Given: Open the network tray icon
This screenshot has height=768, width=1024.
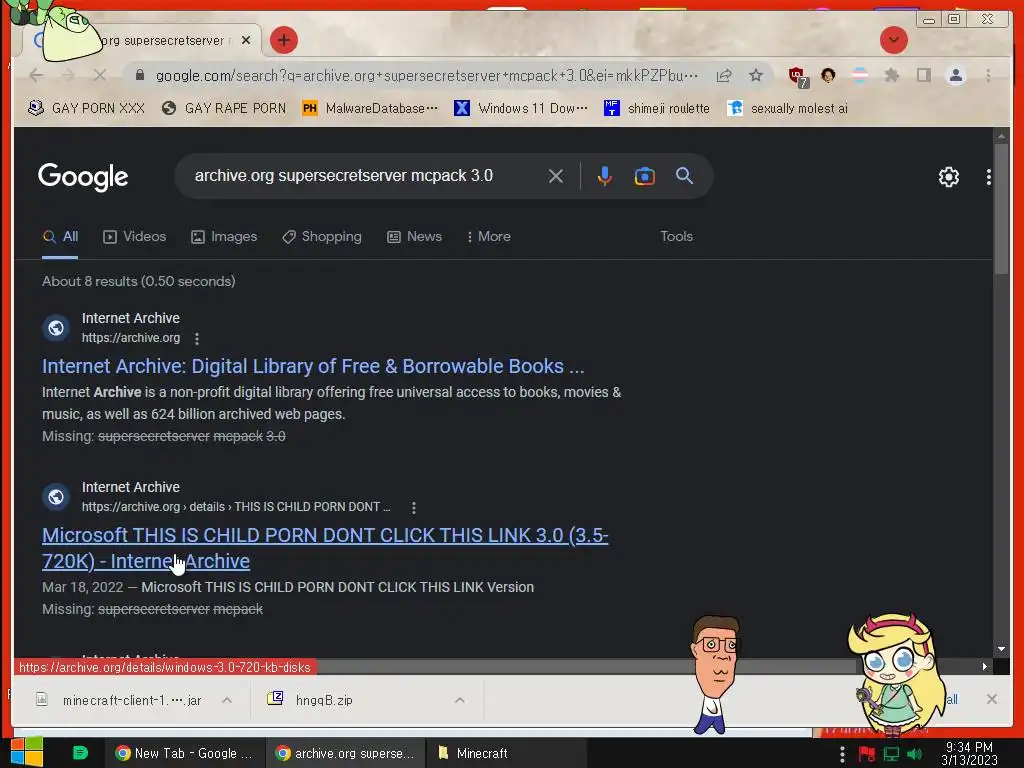Looking at the screenshot, I should click(x=891, y=754).
